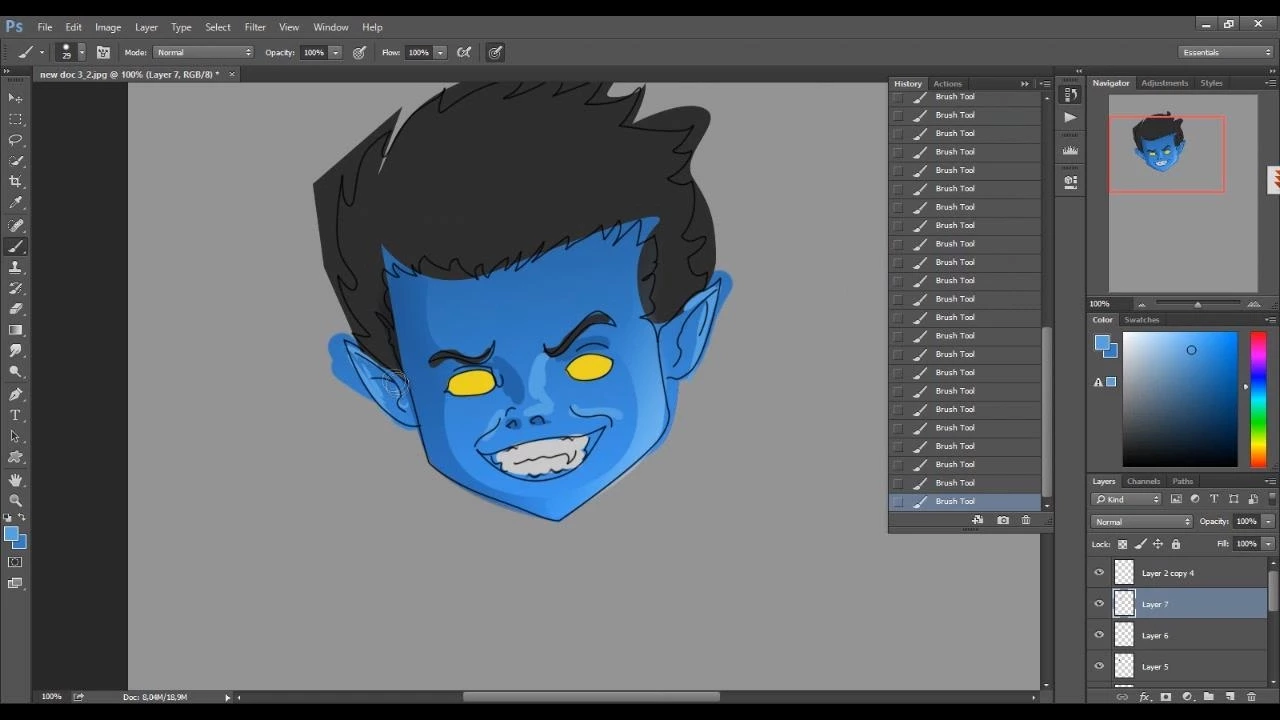This screenshot has height=720, width=1280.
Task: Open the layer Kind filter dropdown
Action: click(x=1127, y=499)
